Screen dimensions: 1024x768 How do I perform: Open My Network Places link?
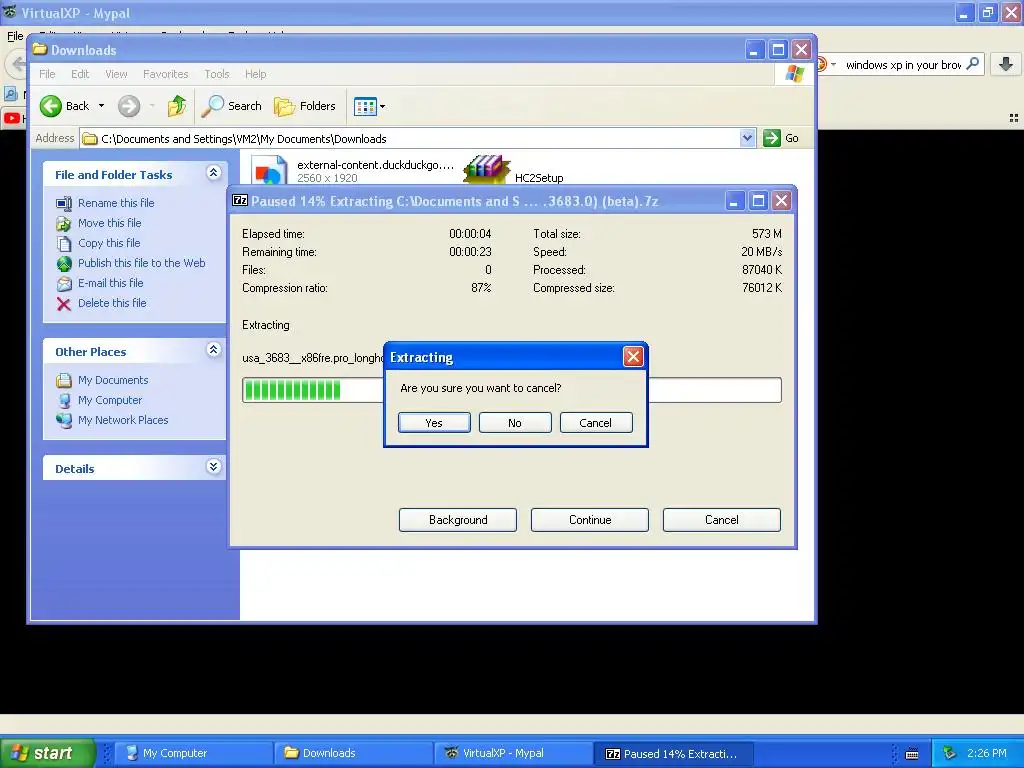[123, 420]
